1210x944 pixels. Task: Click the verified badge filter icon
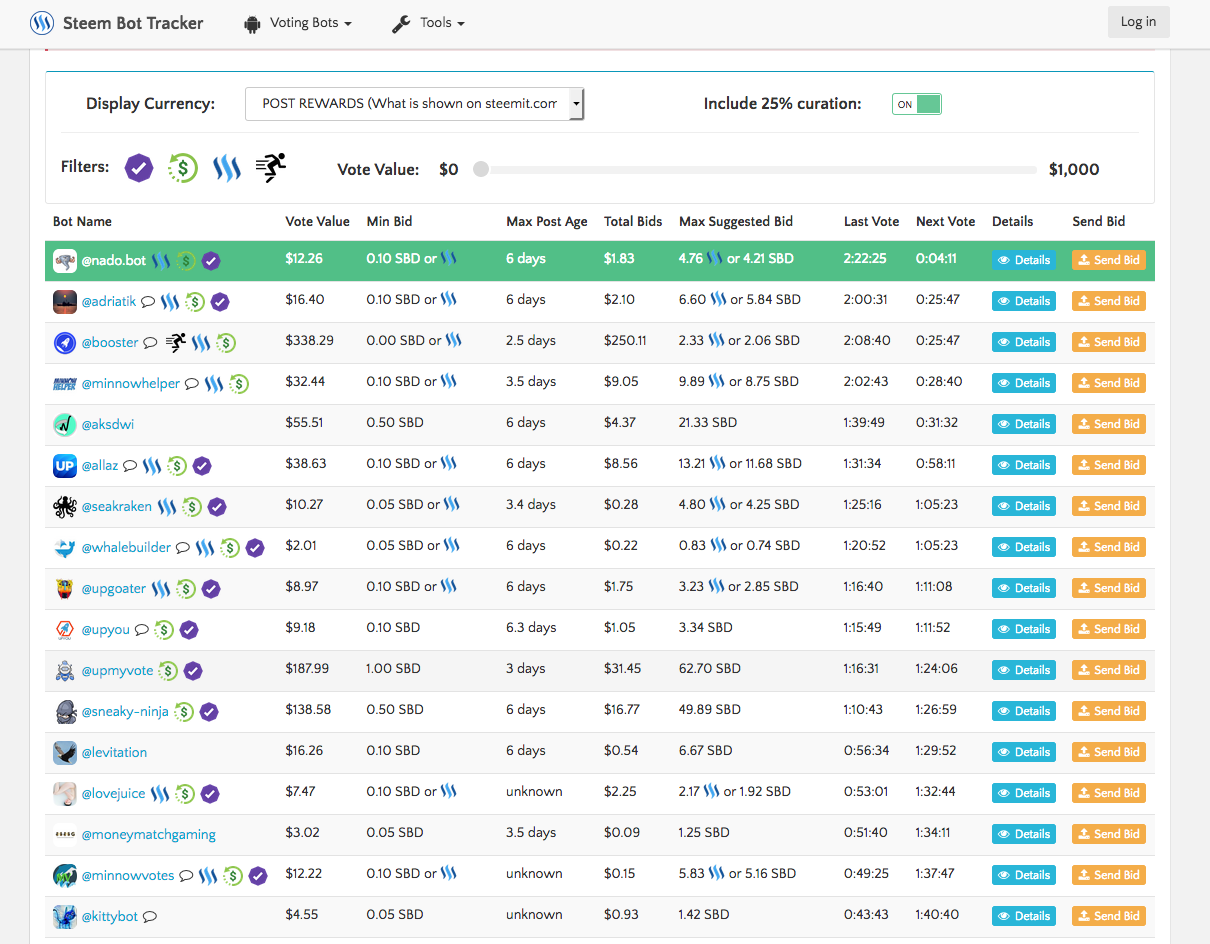[x=139, y=168]
